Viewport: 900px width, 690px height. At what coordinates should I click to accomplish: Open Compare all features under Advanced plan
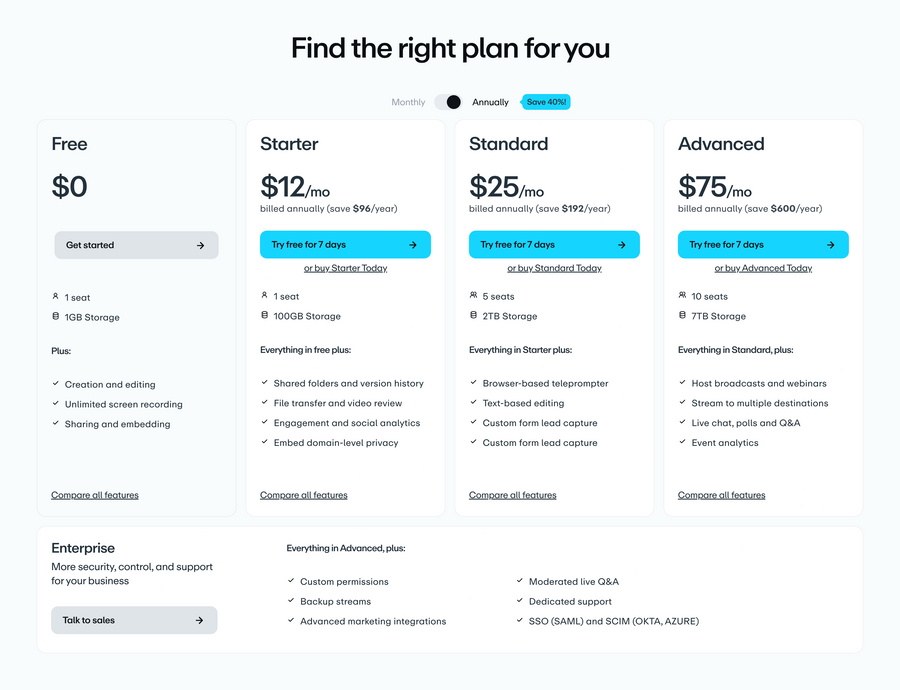[721, 494]
